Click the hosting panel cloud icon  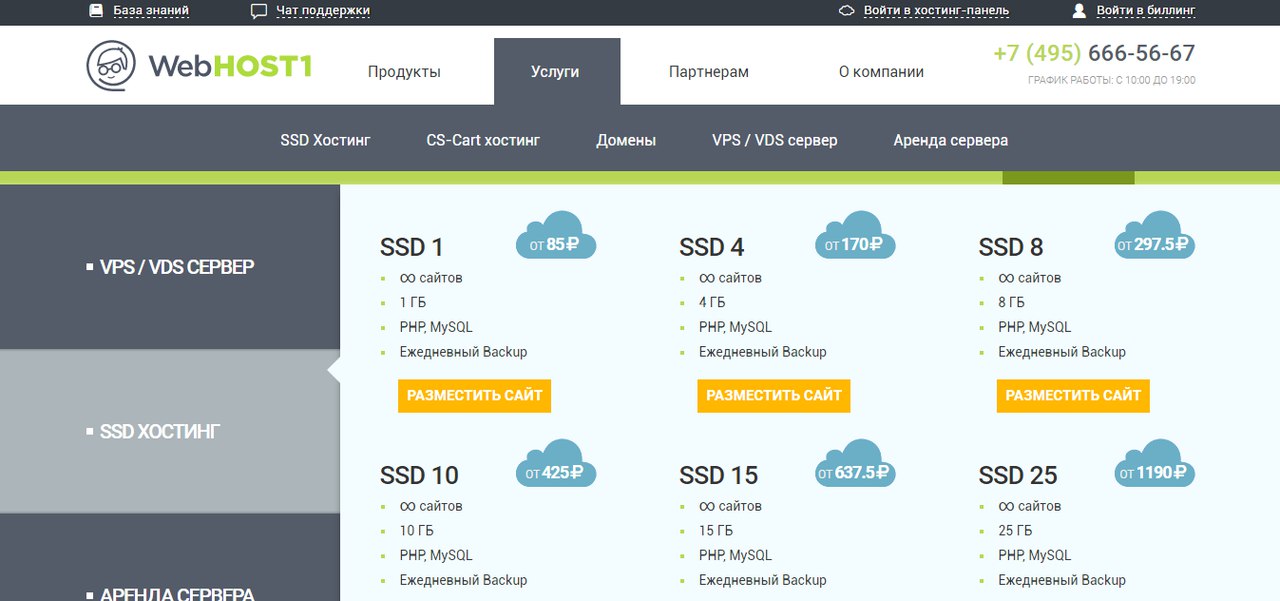[x=846, y=11]
